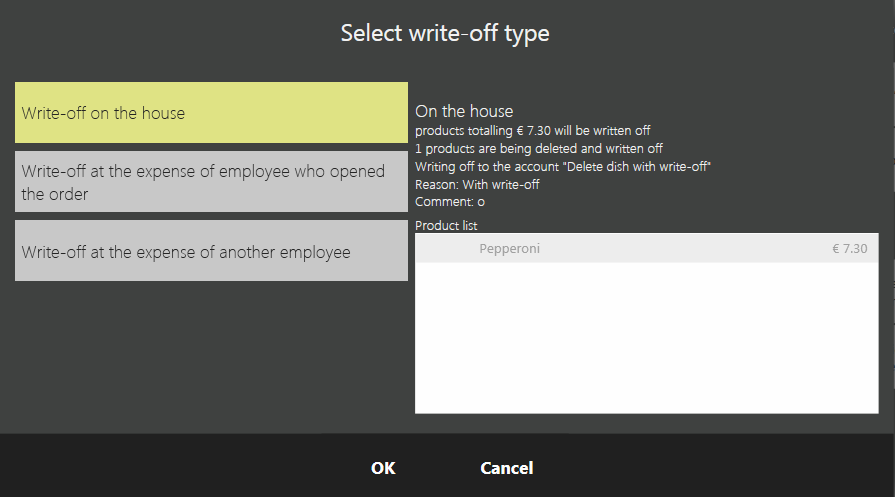This screenshot has width=895, height=497.
Task: Click the € 7.30 price in Pepperoni row
Action: 849,248
